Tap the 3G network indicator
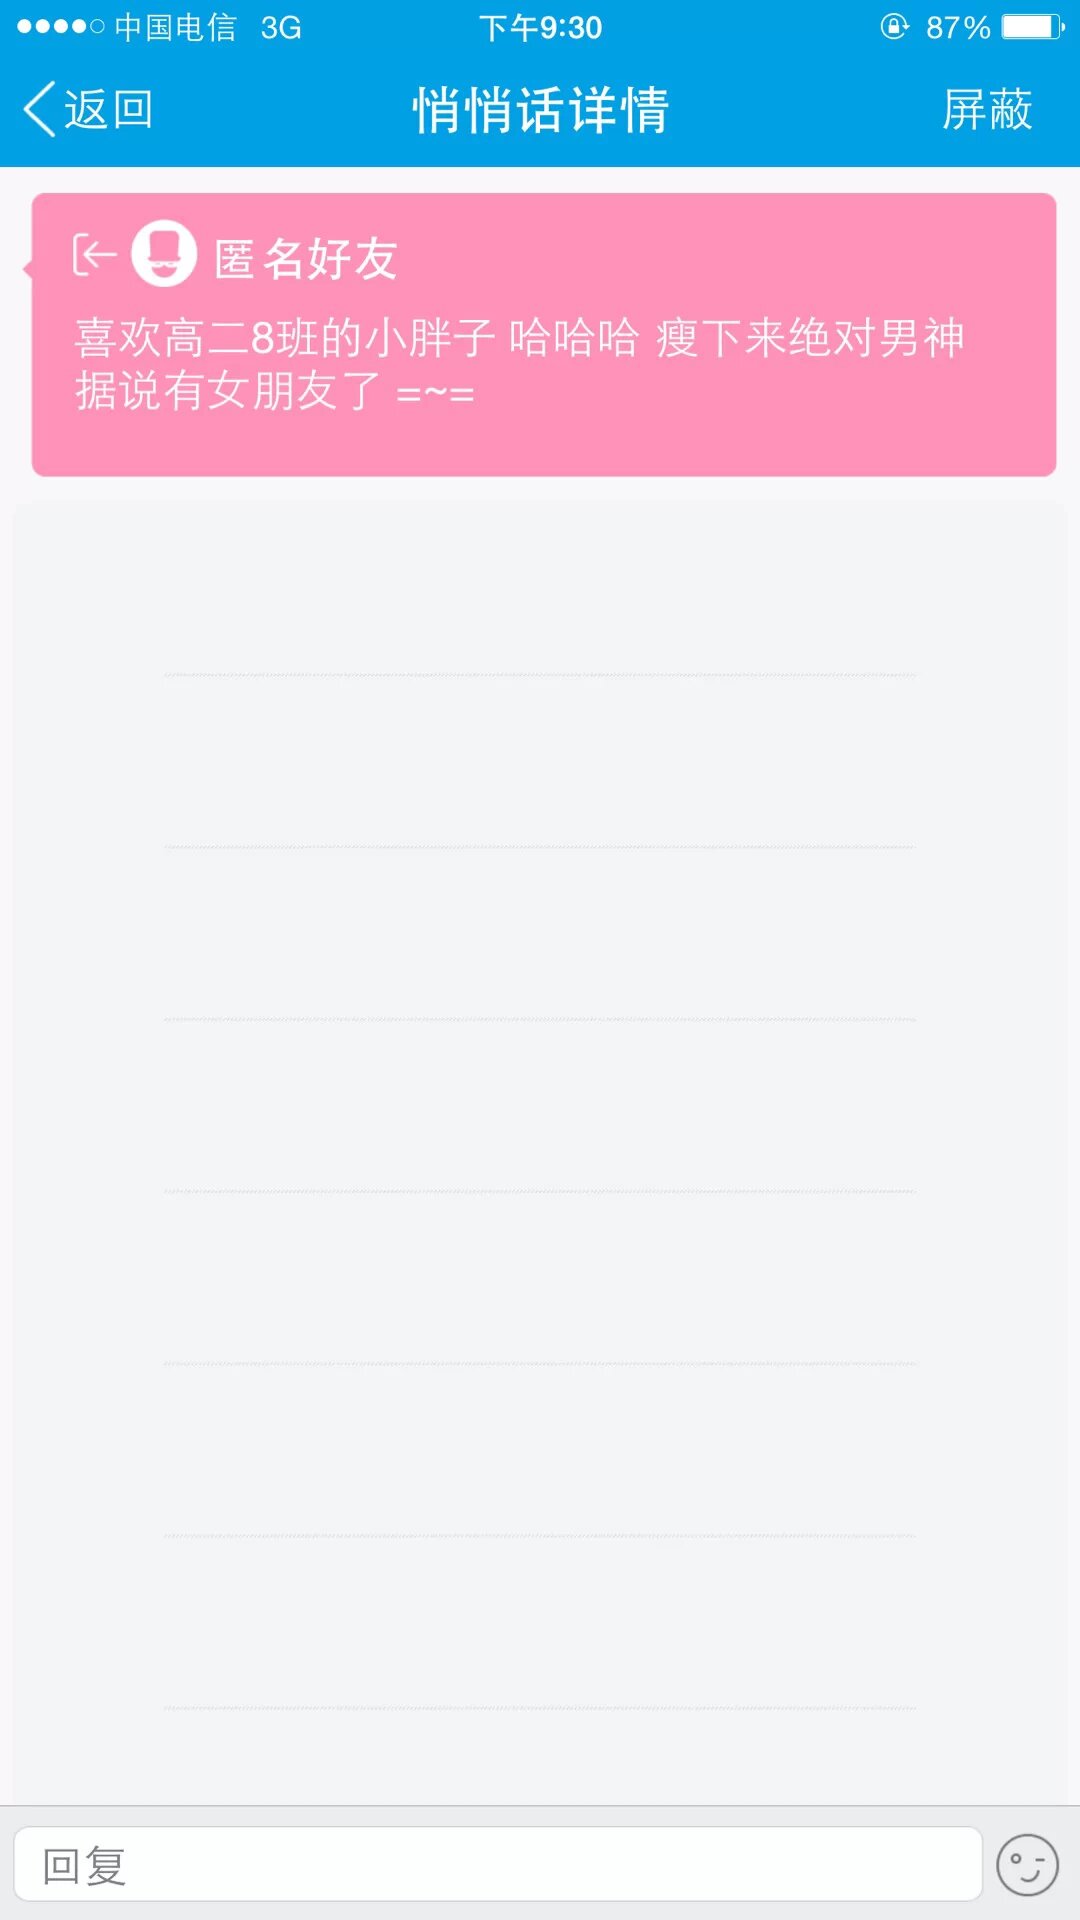The image size is (1080, 1920). click(281, 27)
